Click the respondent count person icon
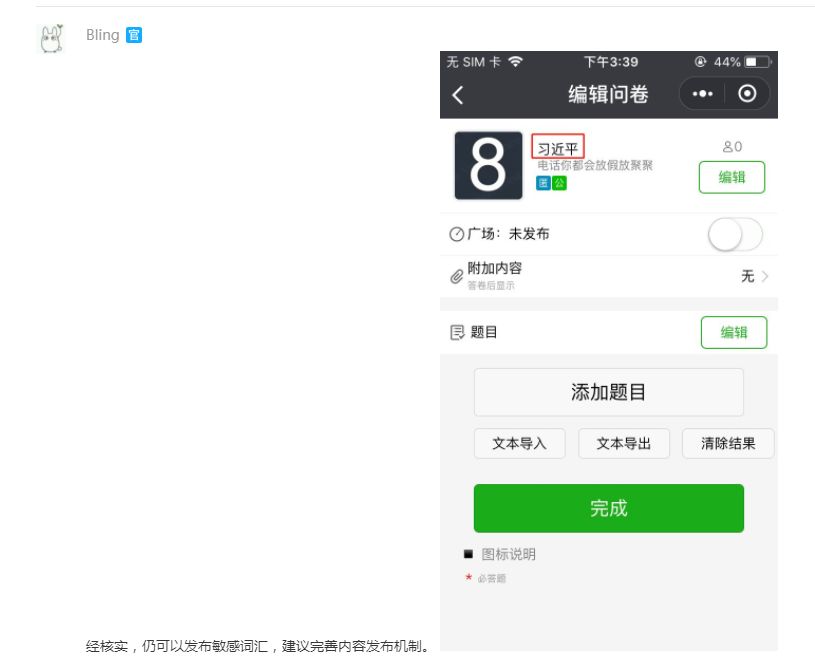Image resolution: width=815 pixels, height=670 pixels. (728, 147)
